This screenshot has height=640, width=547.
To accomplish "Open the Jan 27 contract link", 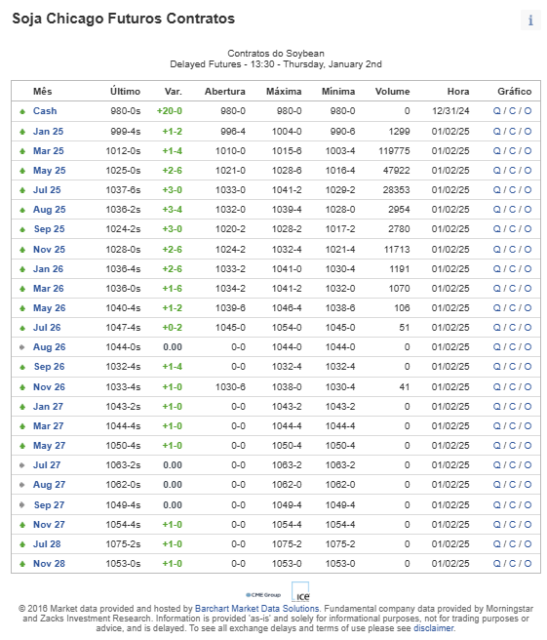I will (48, 407).
